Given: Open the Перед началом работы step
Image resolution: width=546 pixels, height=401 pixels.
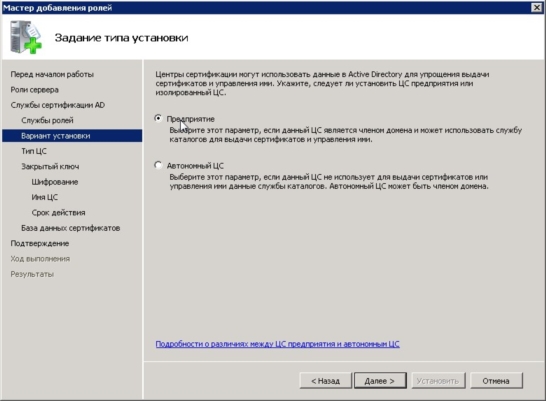Looking at the screenshot, I should tap(52, 74).
